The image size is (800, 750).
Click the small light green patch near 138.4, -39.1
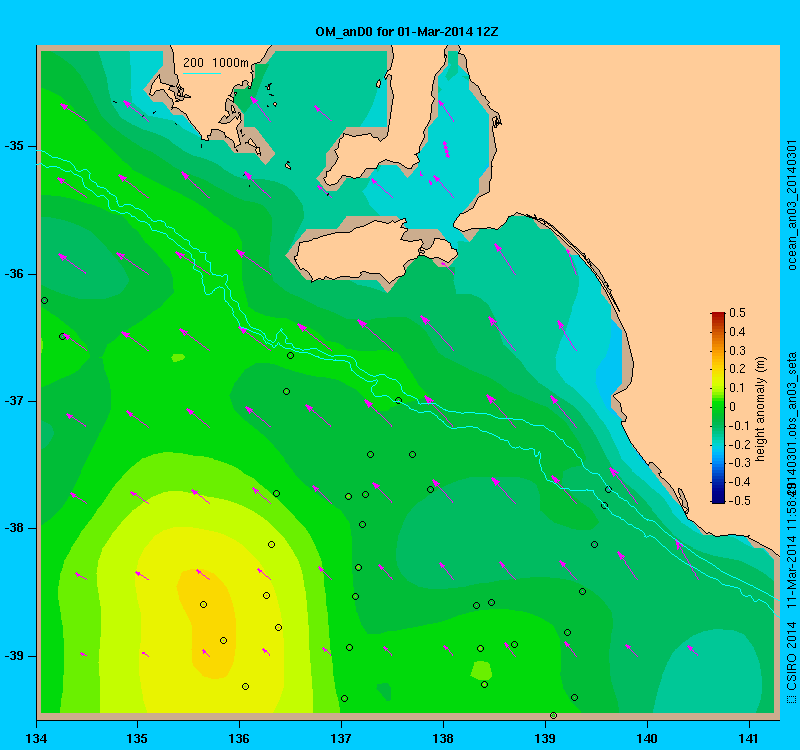[x=481, y=670]
